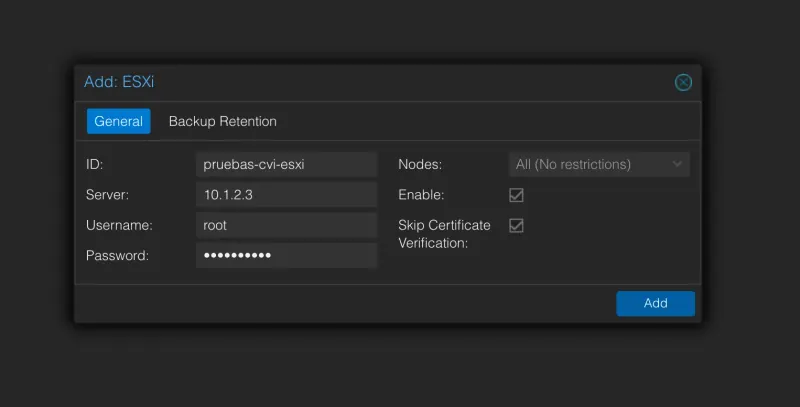This screenshot has width=800, height=407.
Task: Open the Backup Retention tab
Action: [222, 121]
